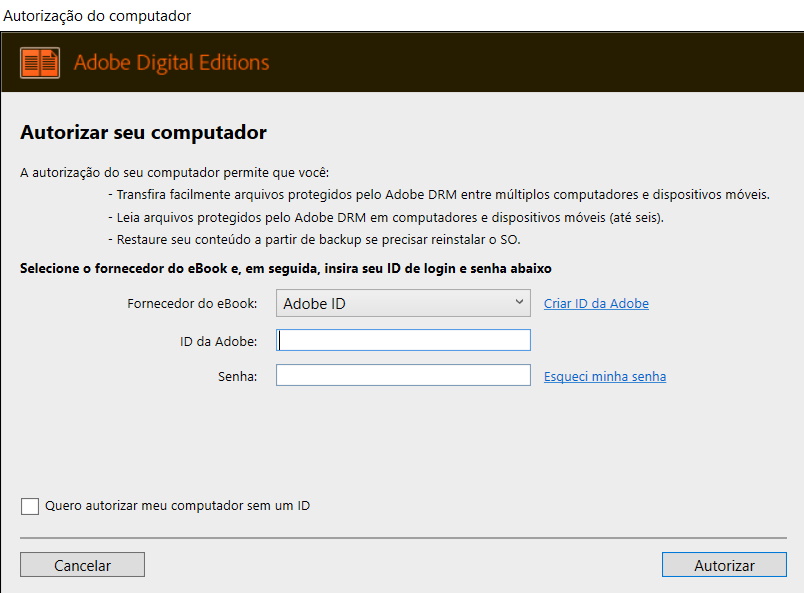Viewport: 804px width, 593px height.
Task: Click the 'Senha:' label
Action: [237, 377]
